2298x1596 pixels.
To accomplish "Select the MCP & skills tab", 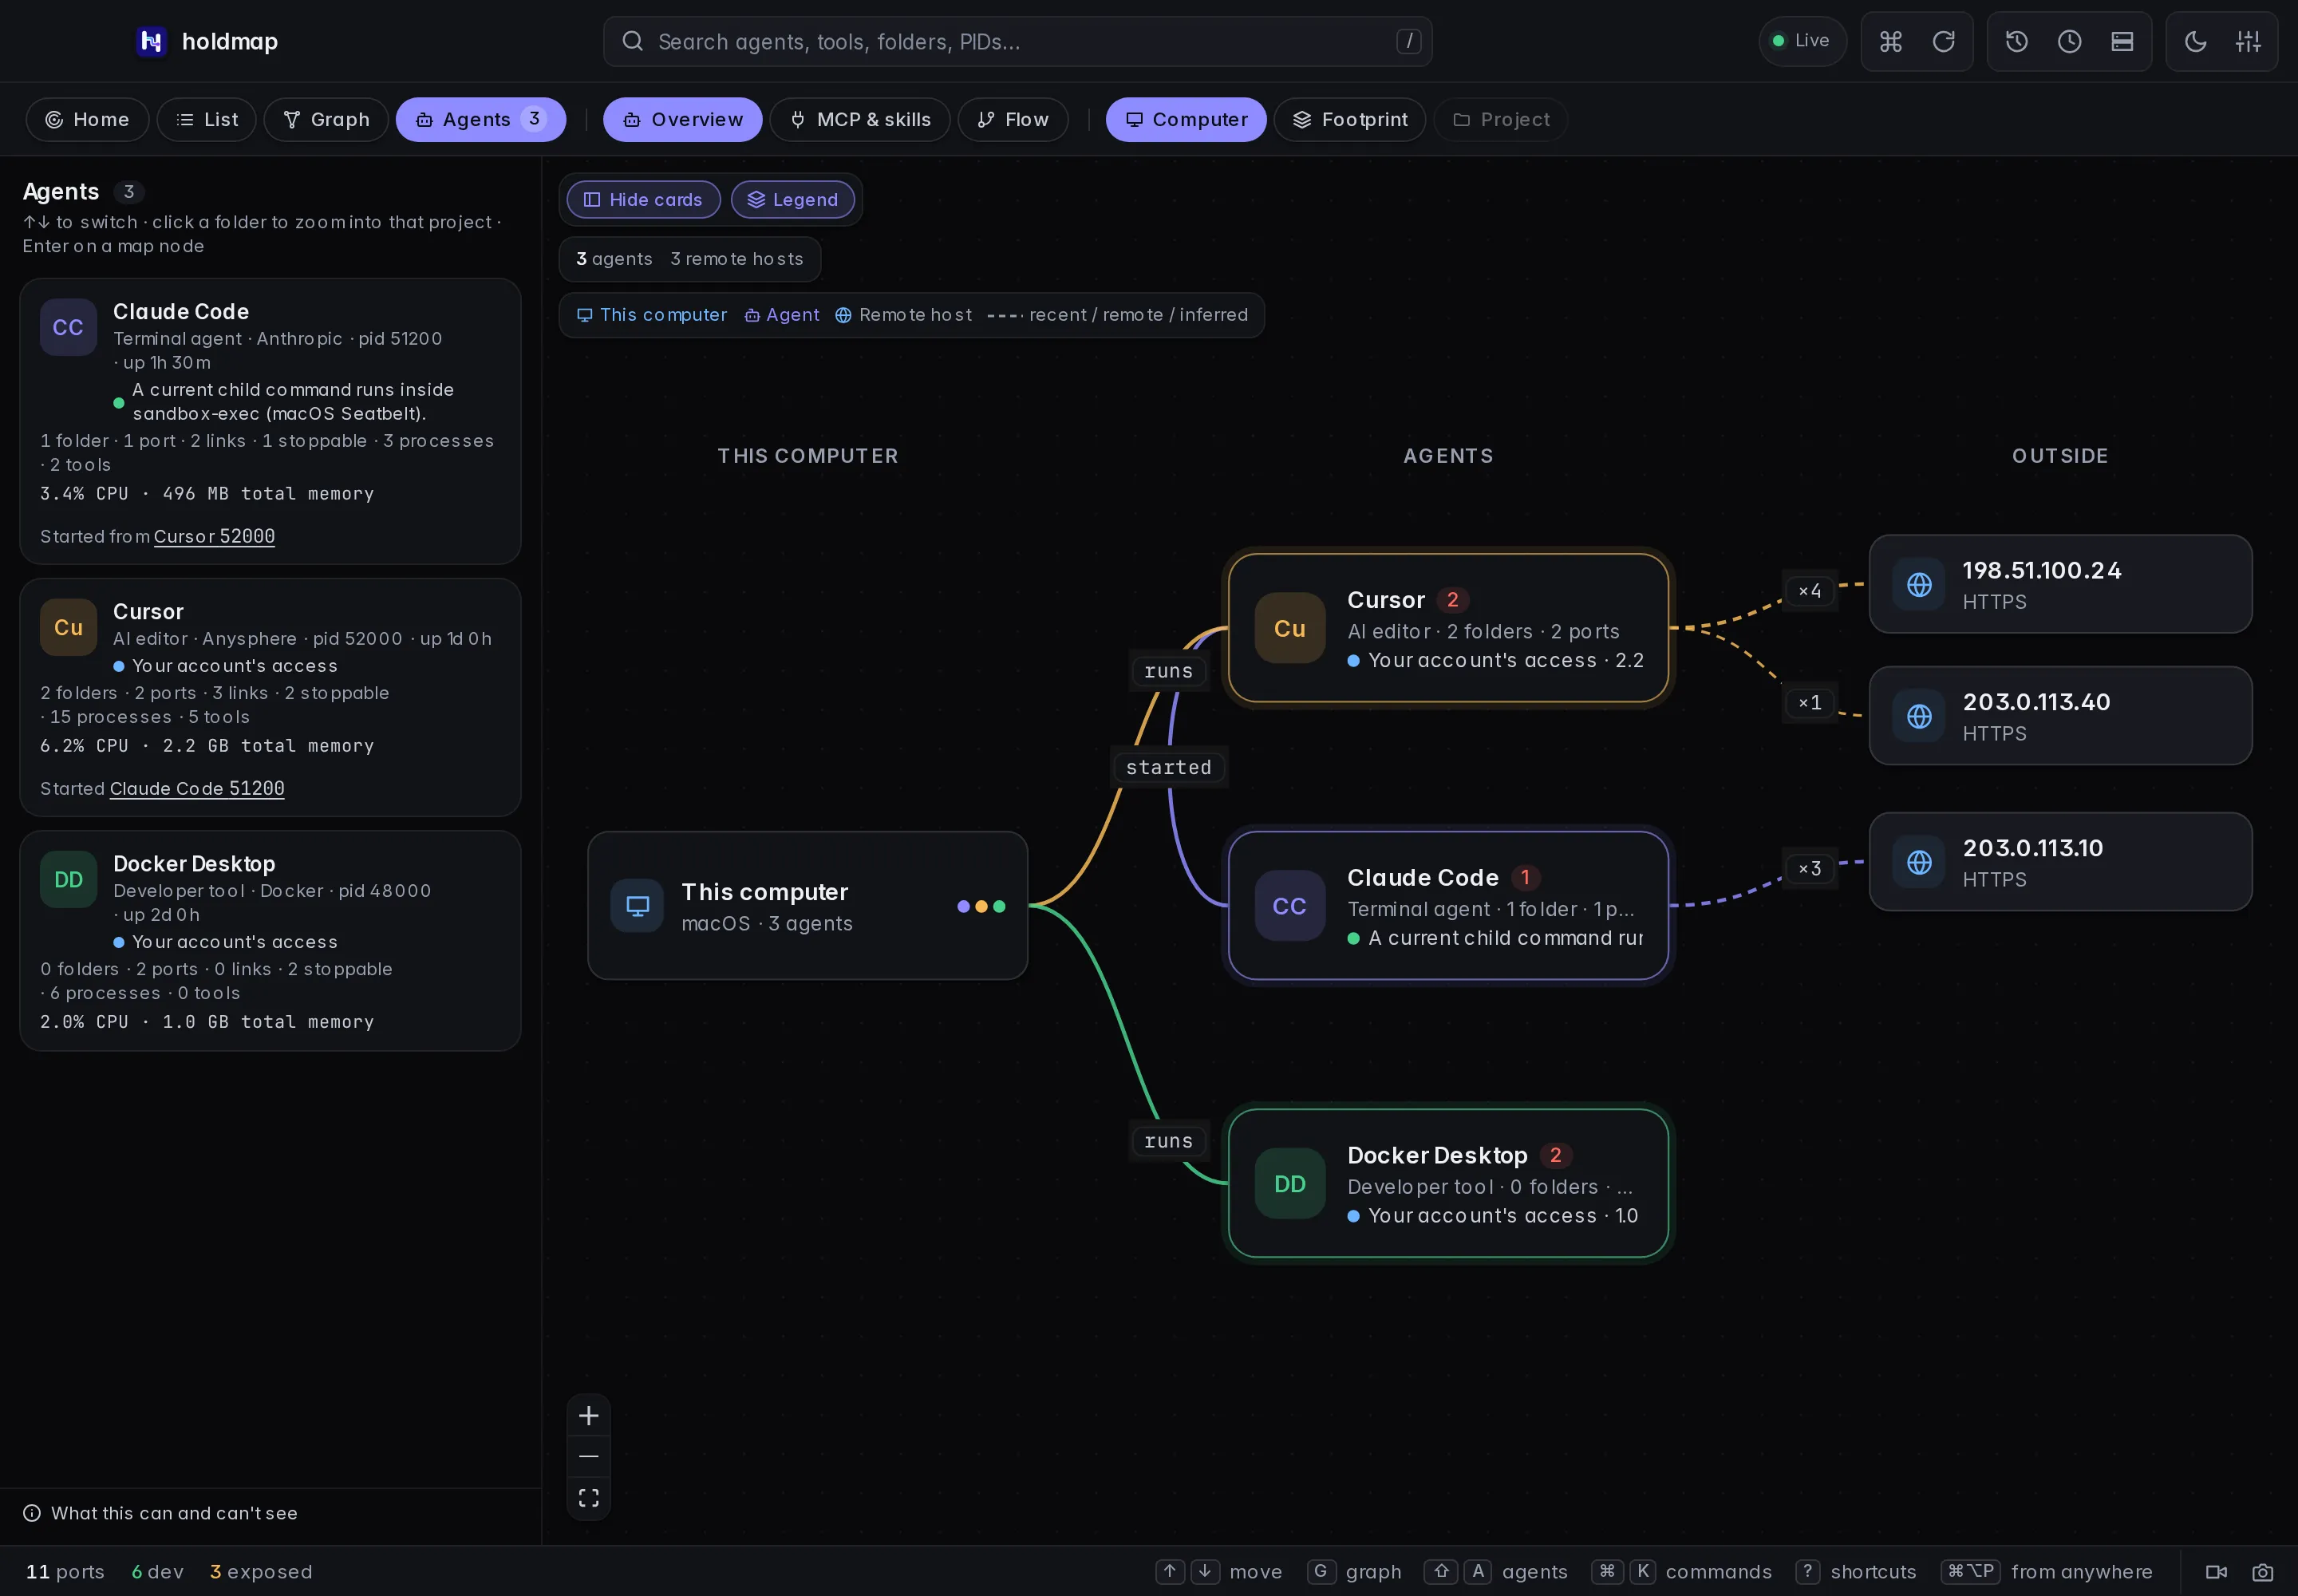I will pos(860,120).
